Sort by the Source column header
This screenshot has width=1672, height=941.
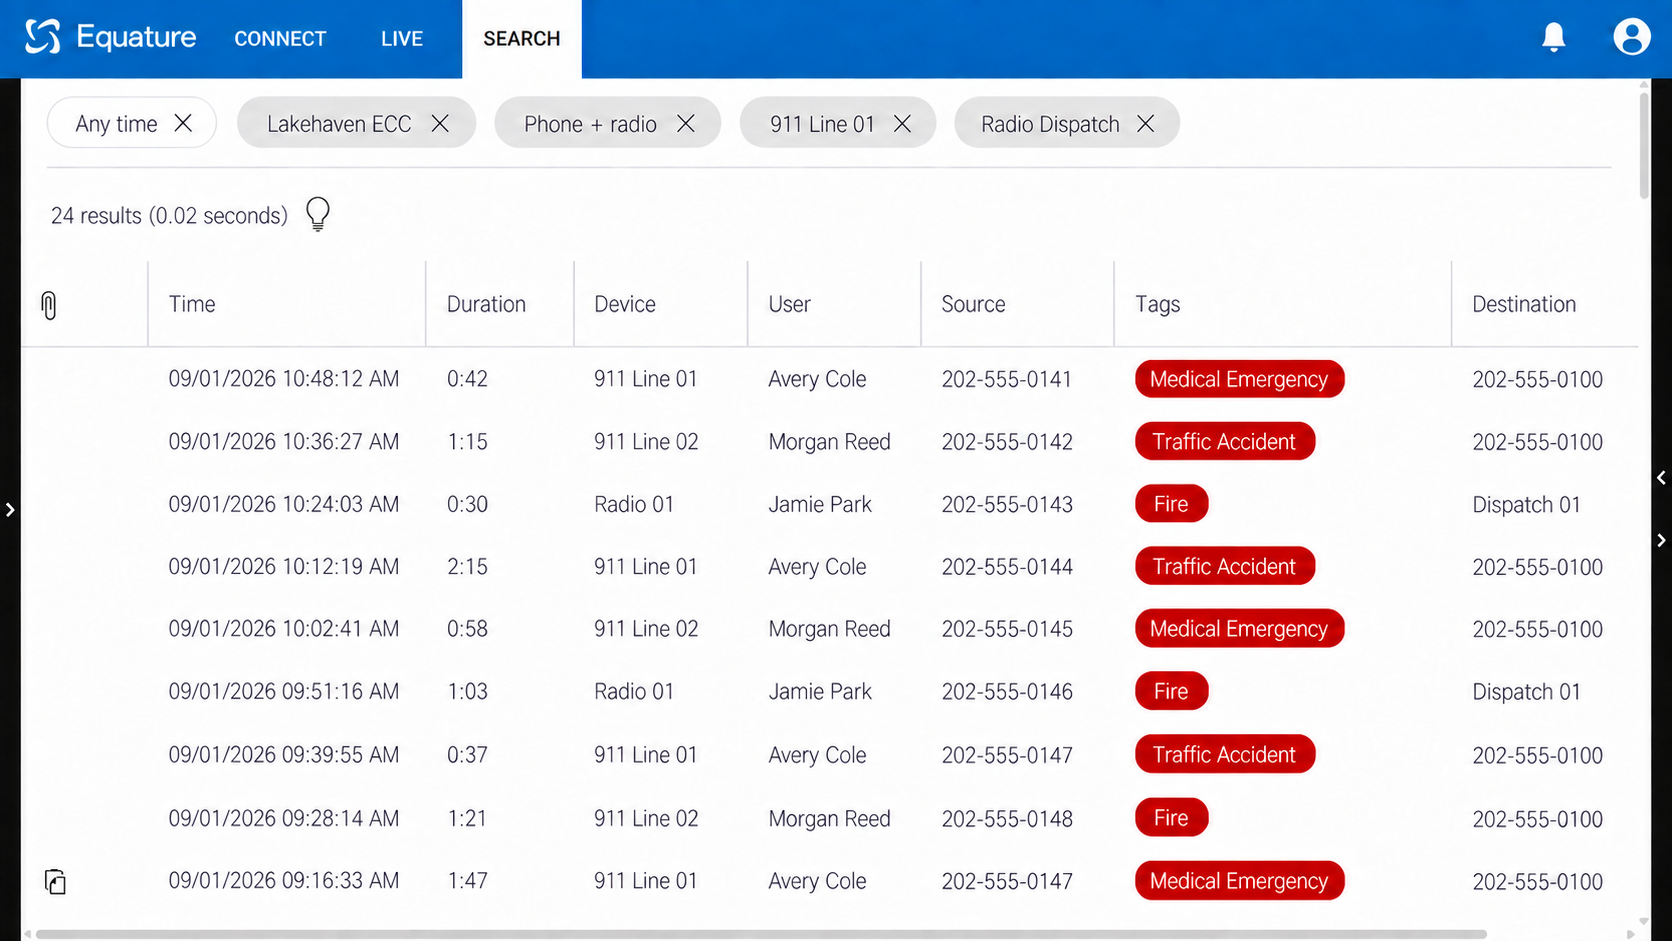(973, 304)
